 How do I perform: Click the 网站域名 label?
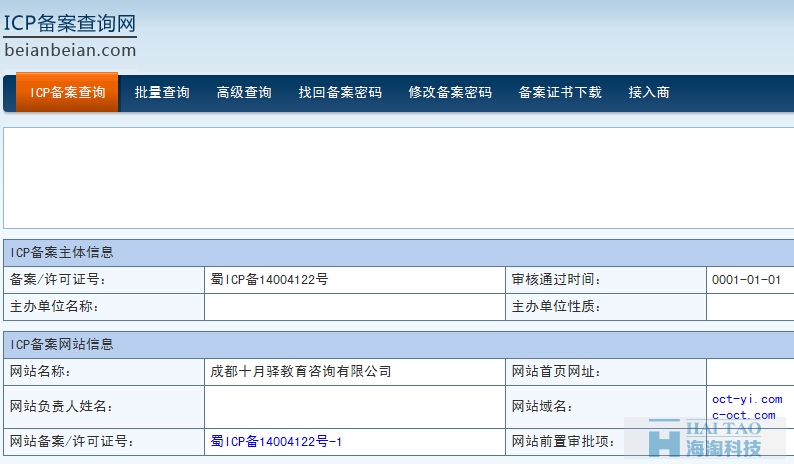click(542, 406)
